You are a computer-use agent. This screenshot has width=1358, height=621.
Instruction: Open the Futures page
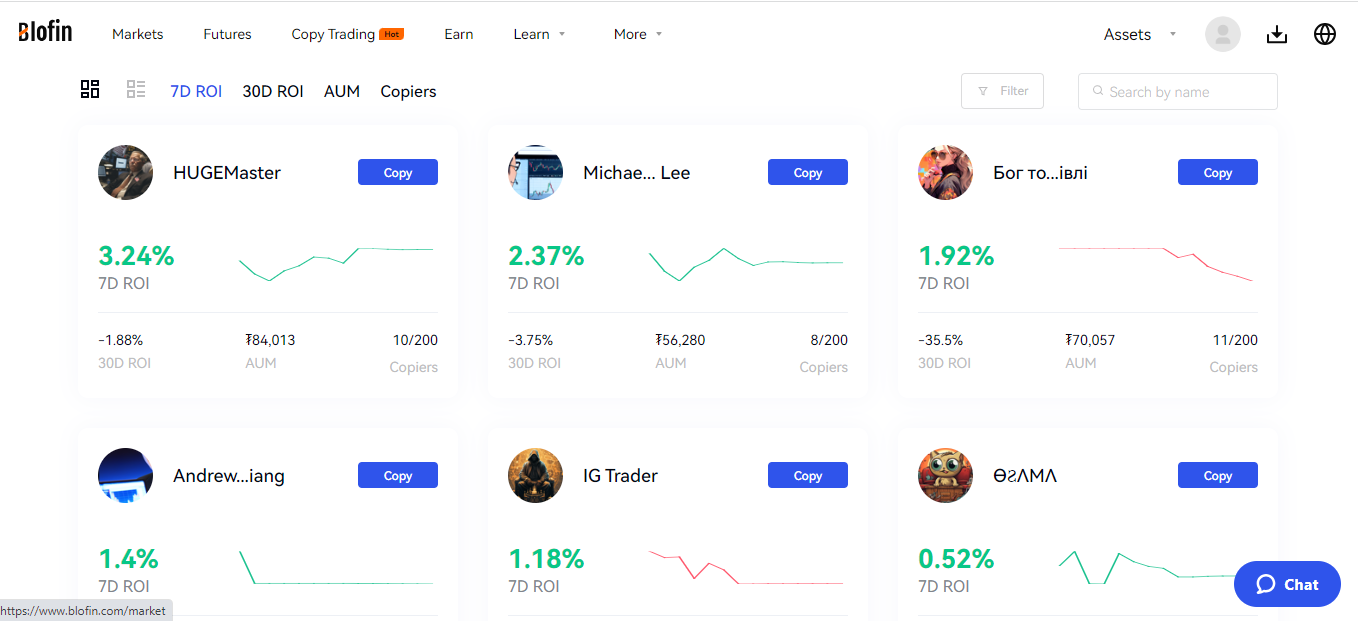tap(227, 34)
